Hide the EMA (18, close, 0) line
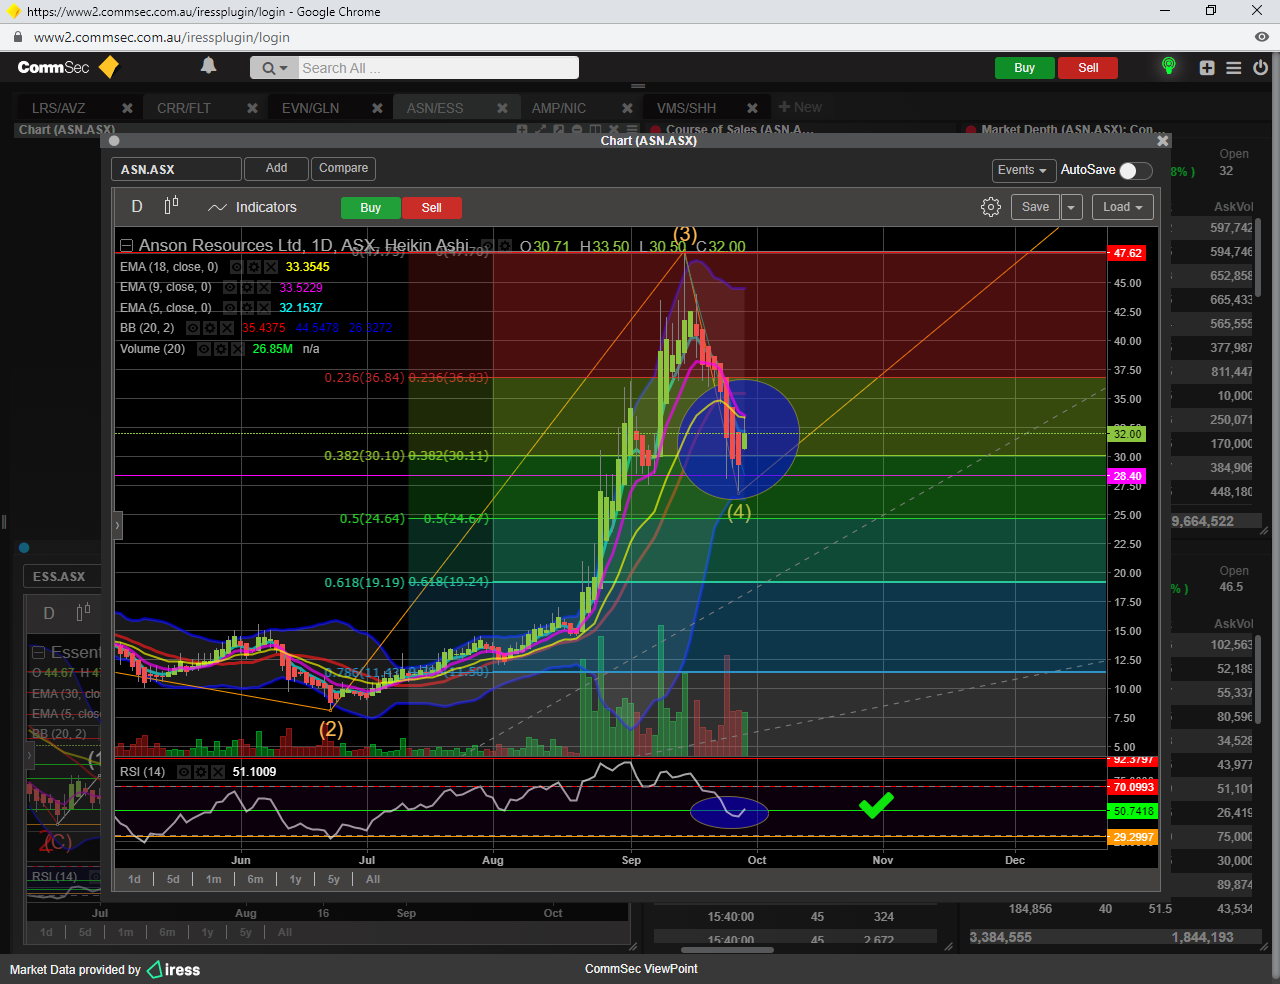 coord(236,267)
